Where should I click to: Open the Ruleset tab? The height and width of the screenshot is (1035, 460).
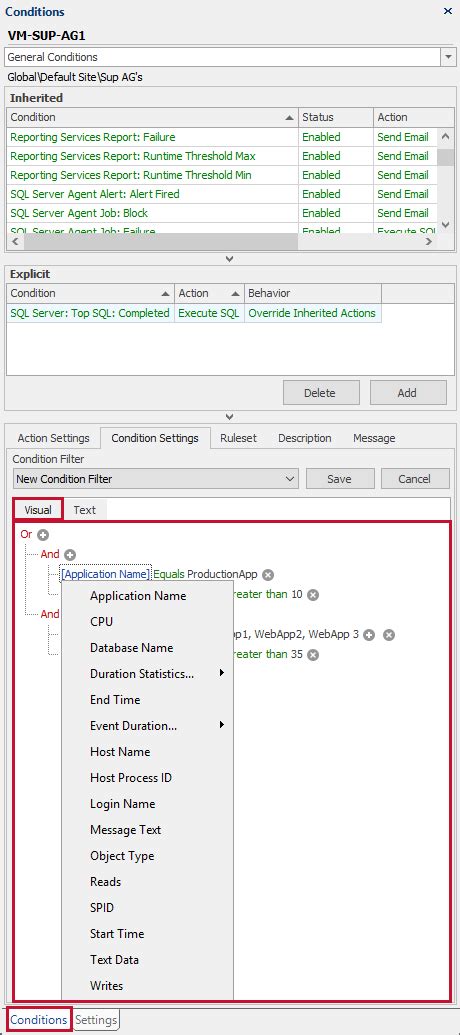click(238, 438)
